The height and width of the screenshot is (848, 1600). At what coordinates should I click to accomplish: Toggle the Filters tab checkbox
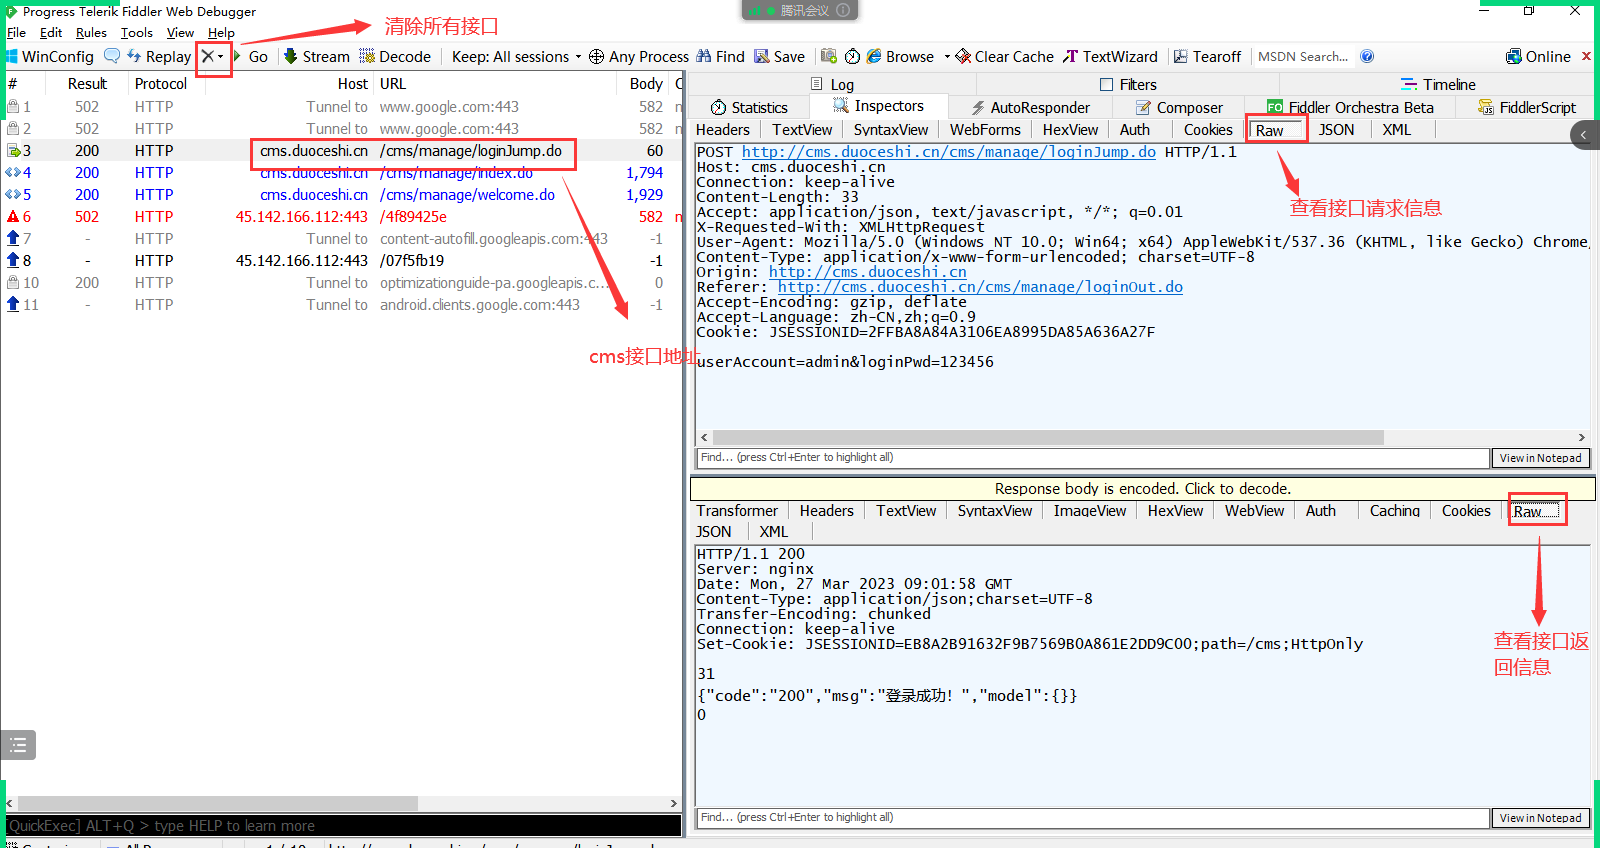pos(1106,85)
